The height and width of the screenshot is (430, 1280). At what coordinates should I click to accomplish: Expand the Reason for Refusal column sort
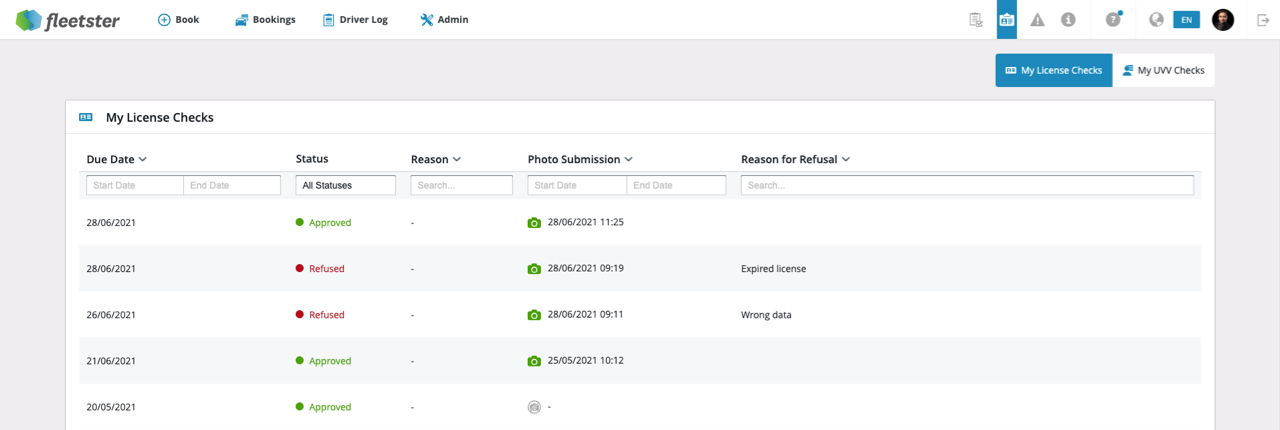(846, 159)
